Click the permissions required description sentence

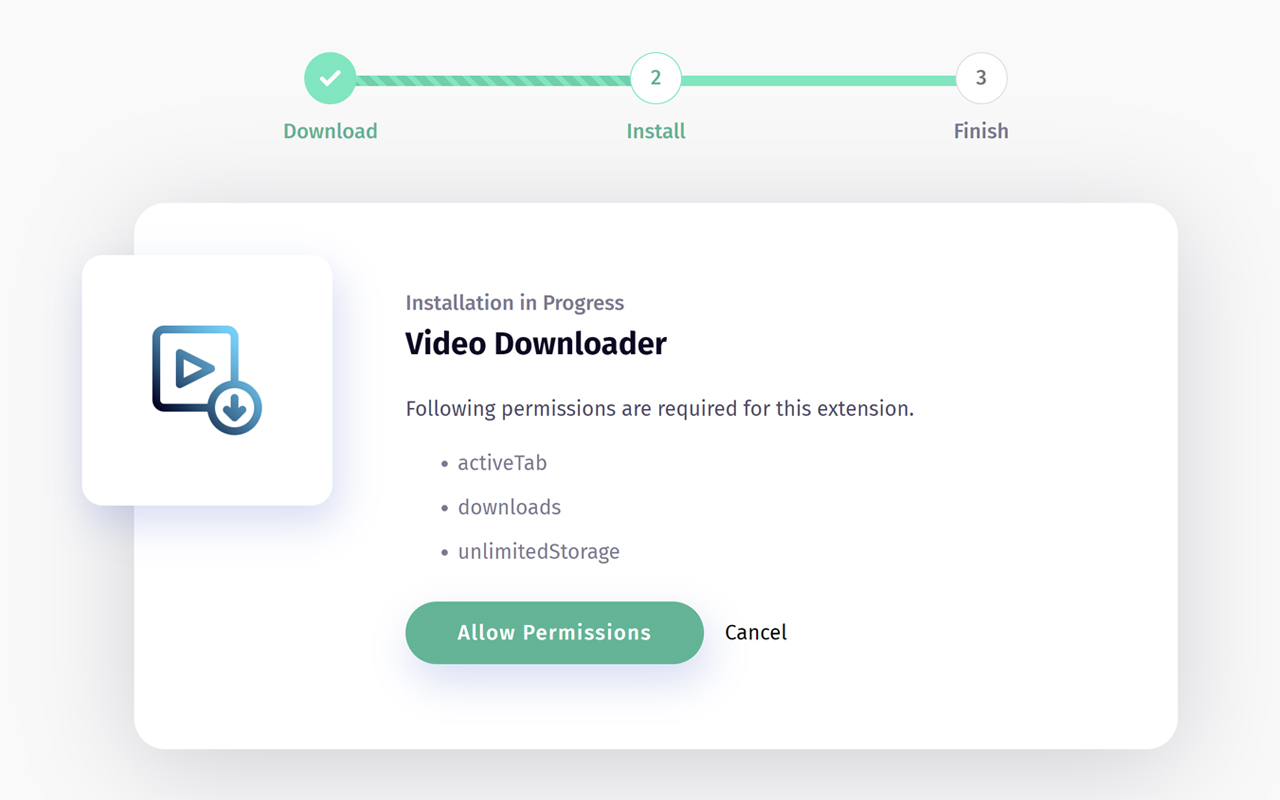tap(659, 408)
